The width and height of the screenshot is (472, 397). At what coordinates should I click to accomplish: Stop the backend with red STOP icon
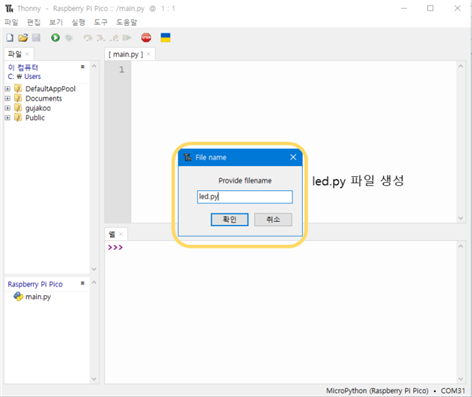[146, 38]
